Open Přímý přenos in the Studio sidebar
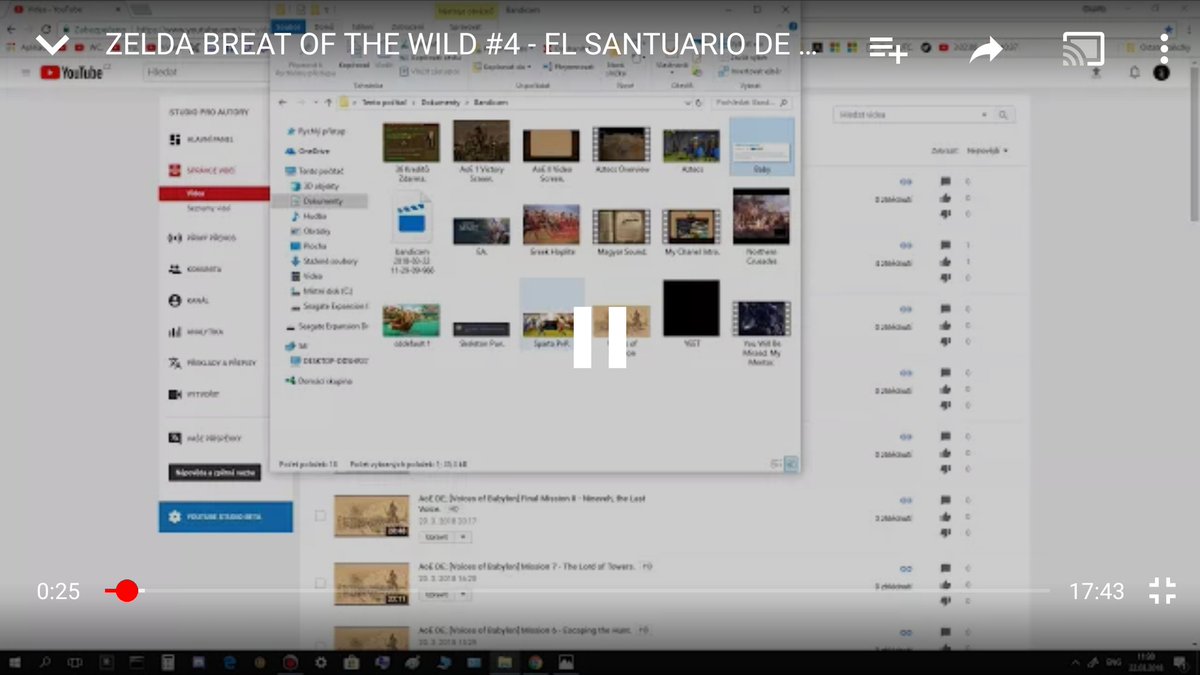The image size is (1200, 675). coord(203,238)
